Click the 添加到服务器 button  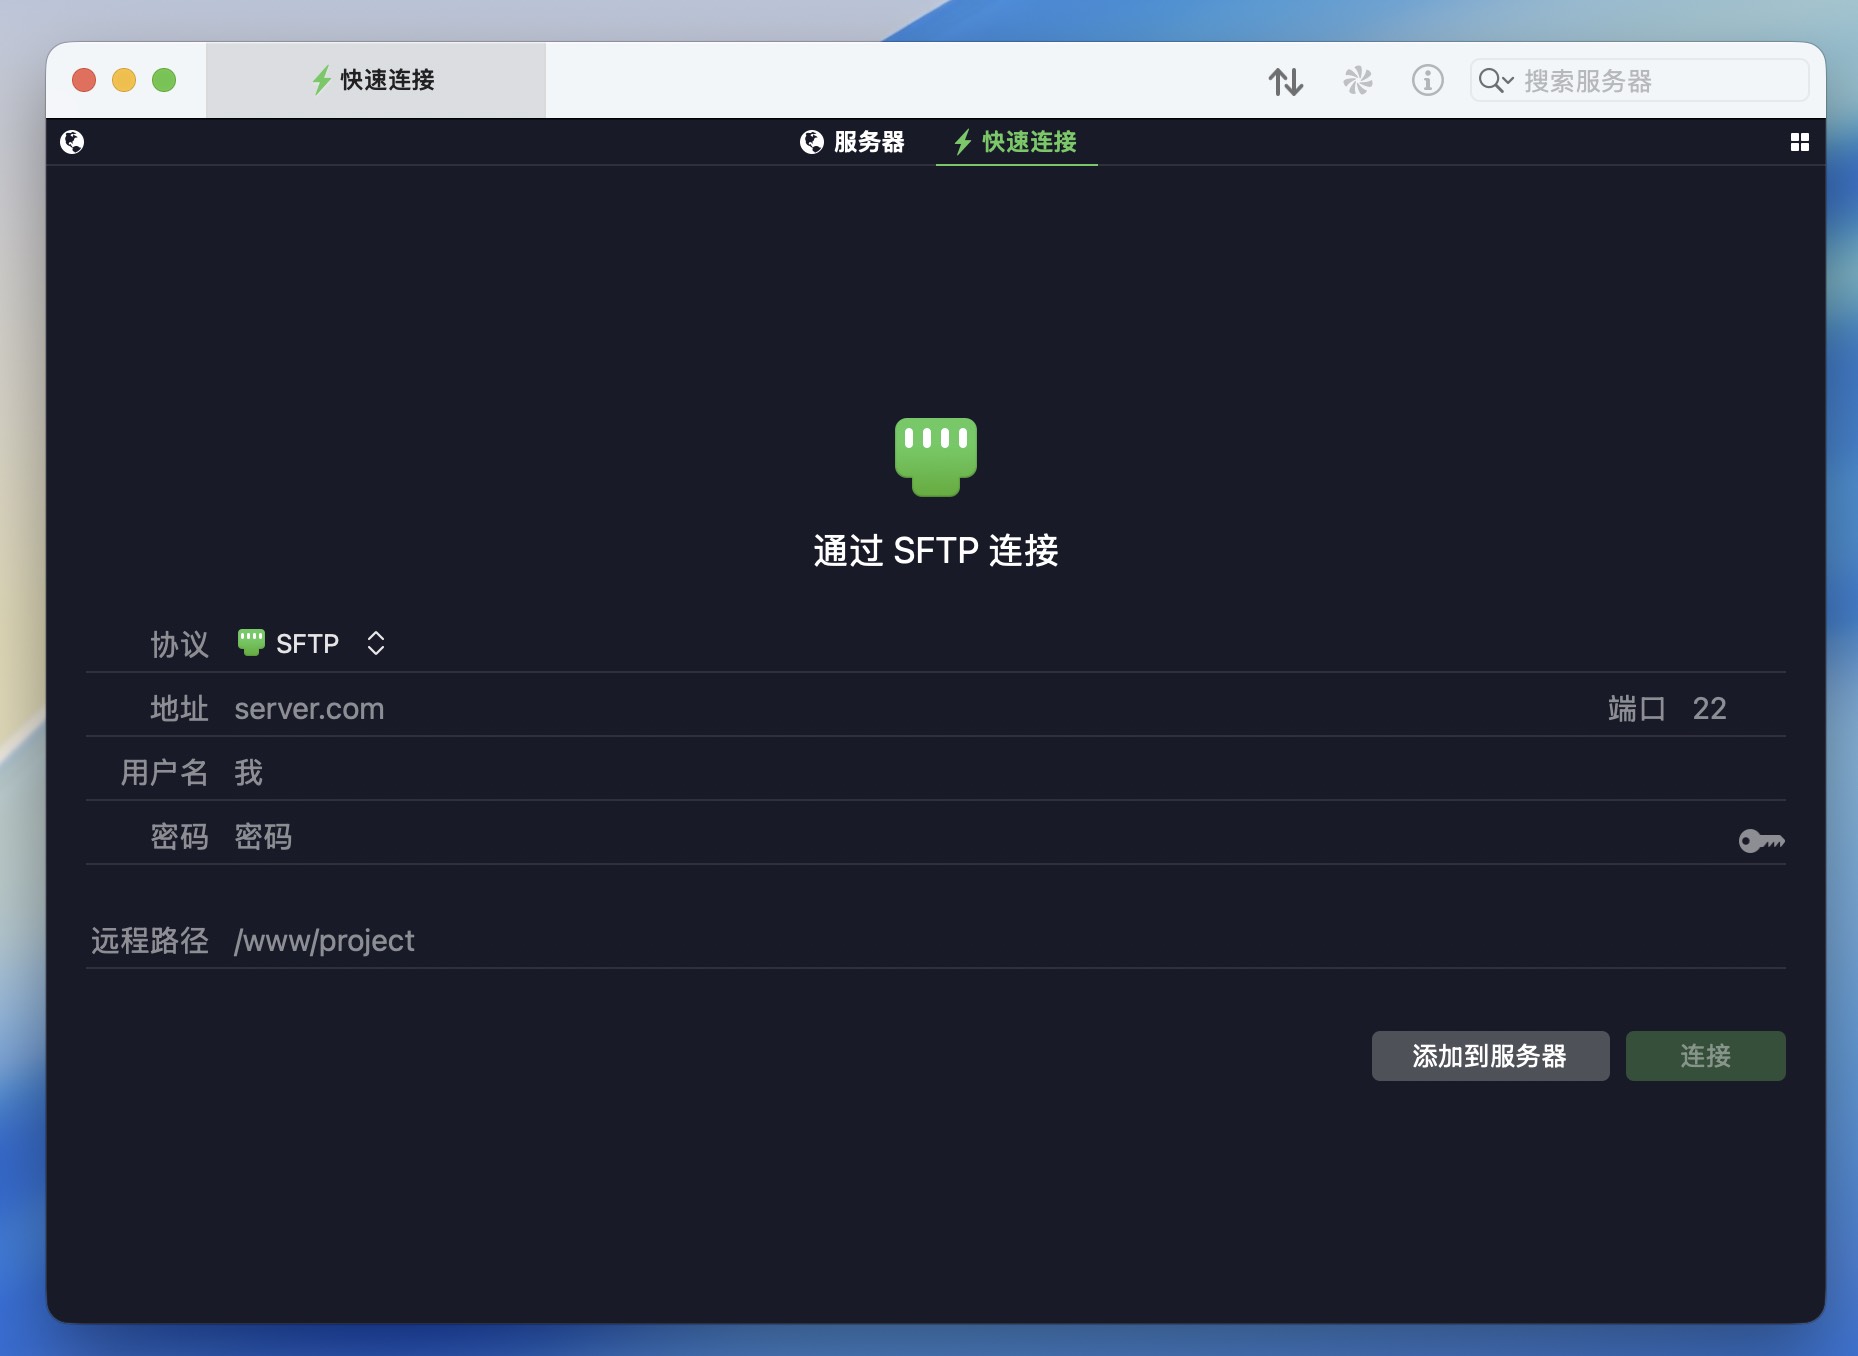point(1489,1056)
